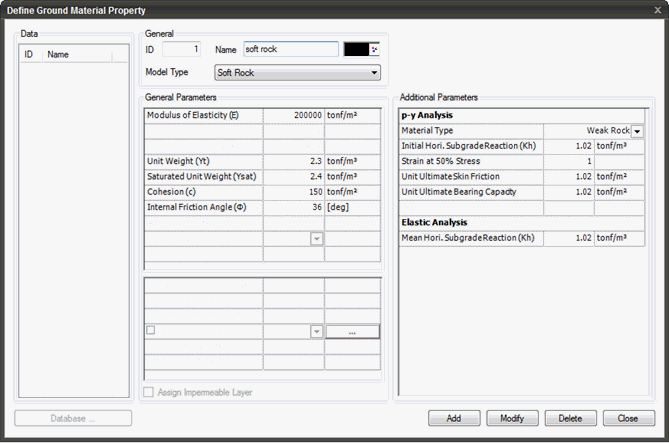Select the Internal Friction Angle value 36
The height and width of the screenshot is (443, 669).
[x=294, y=207]
